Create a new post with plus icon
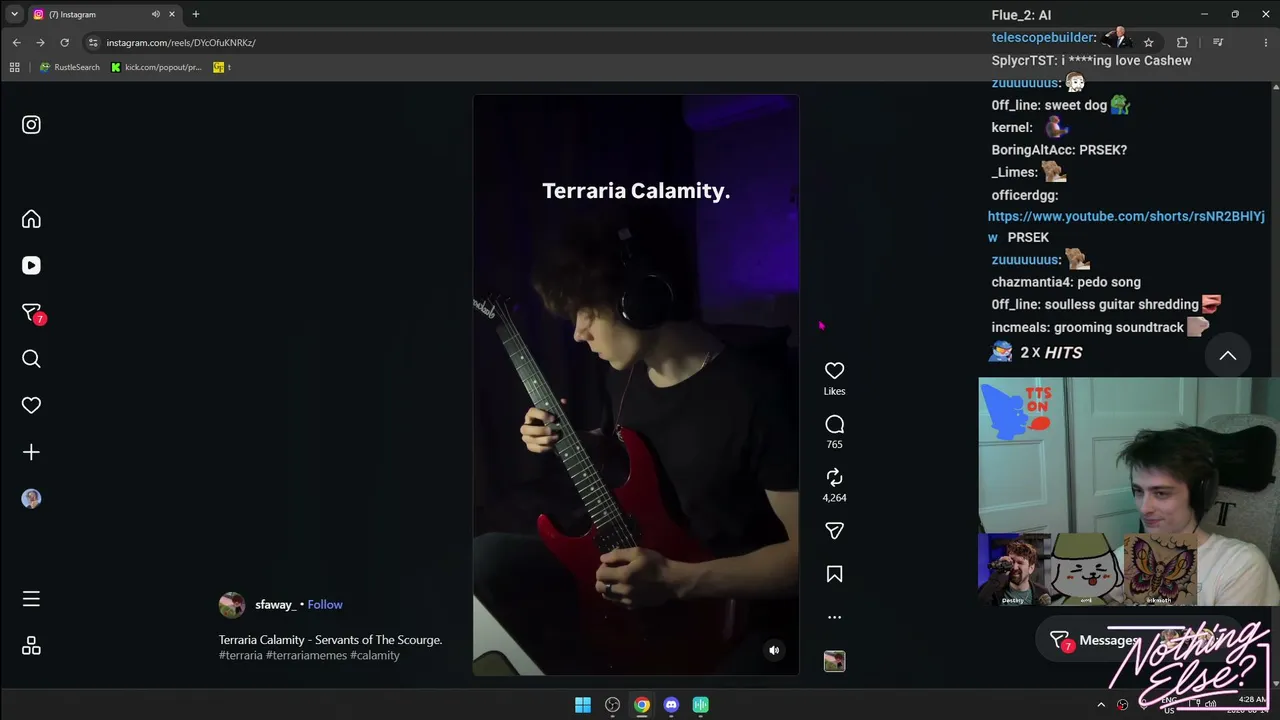 (31, 452)
